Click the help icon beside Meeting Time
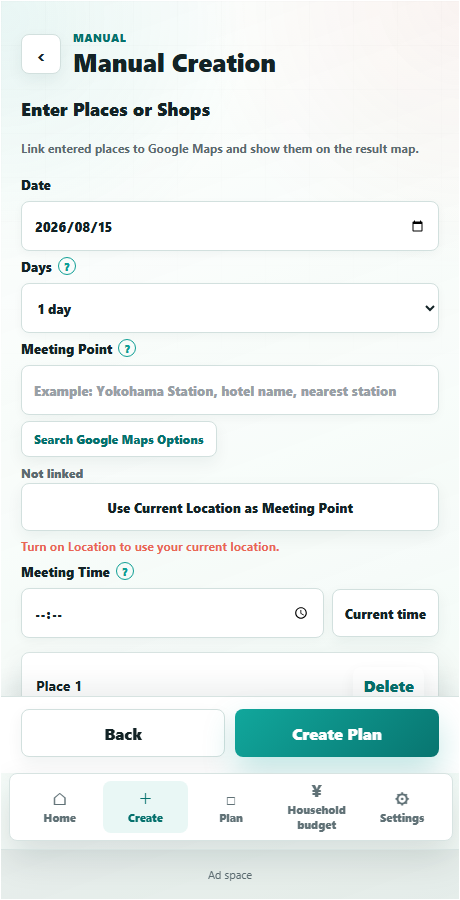Viewport: 460px width, 900px height. (125, 572)
